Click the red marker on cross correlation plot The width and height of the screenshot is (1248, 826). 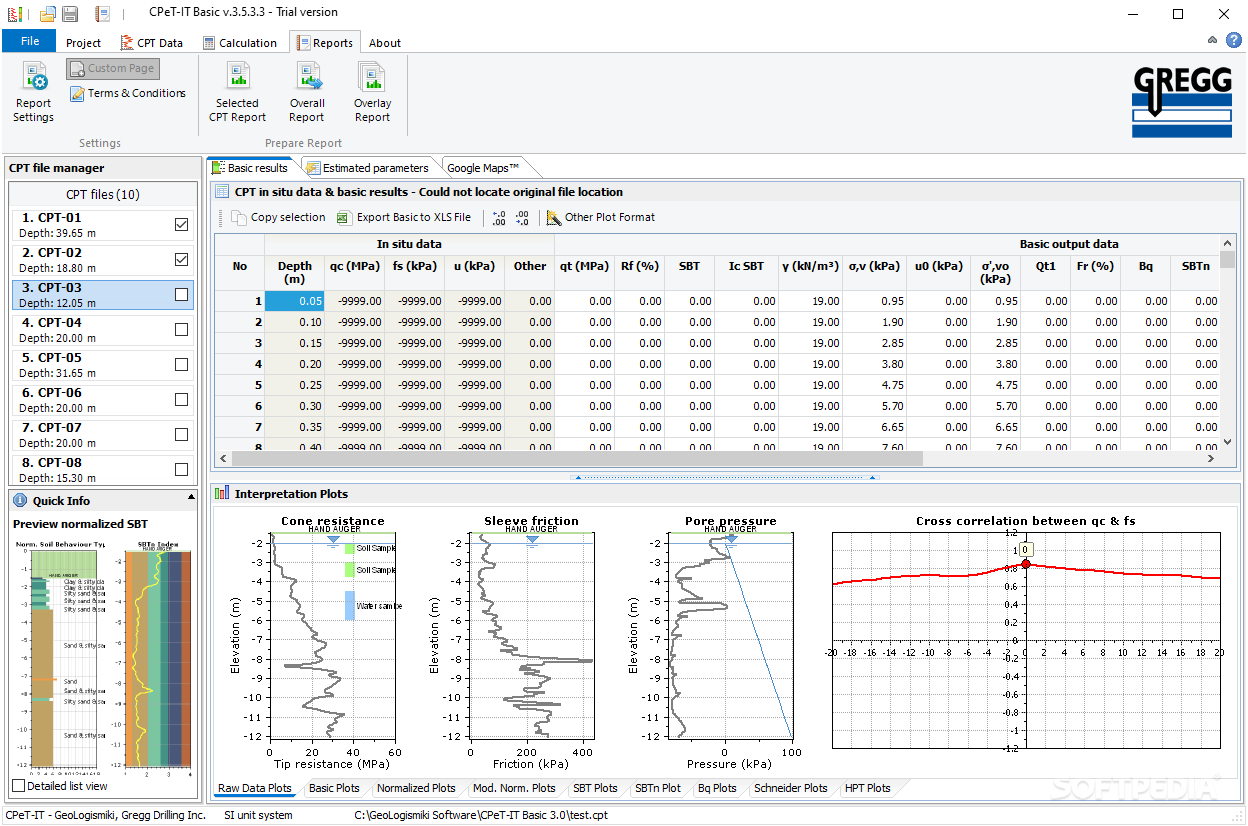click(x=1025, y=565)
